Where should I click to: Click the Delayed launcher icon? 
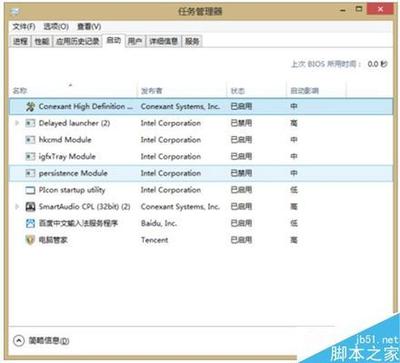point(30,123)
